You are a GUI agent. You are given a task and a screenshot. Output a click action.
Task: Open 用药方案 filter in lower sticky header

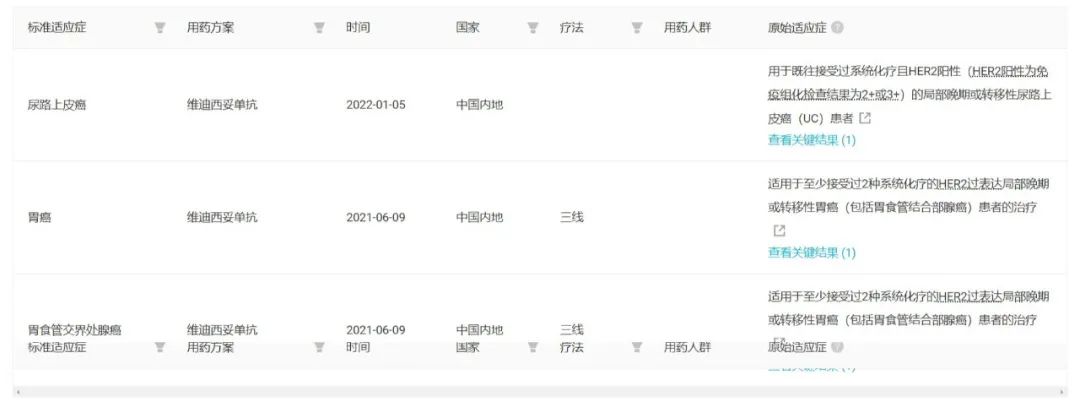click(x=319, y=347)
